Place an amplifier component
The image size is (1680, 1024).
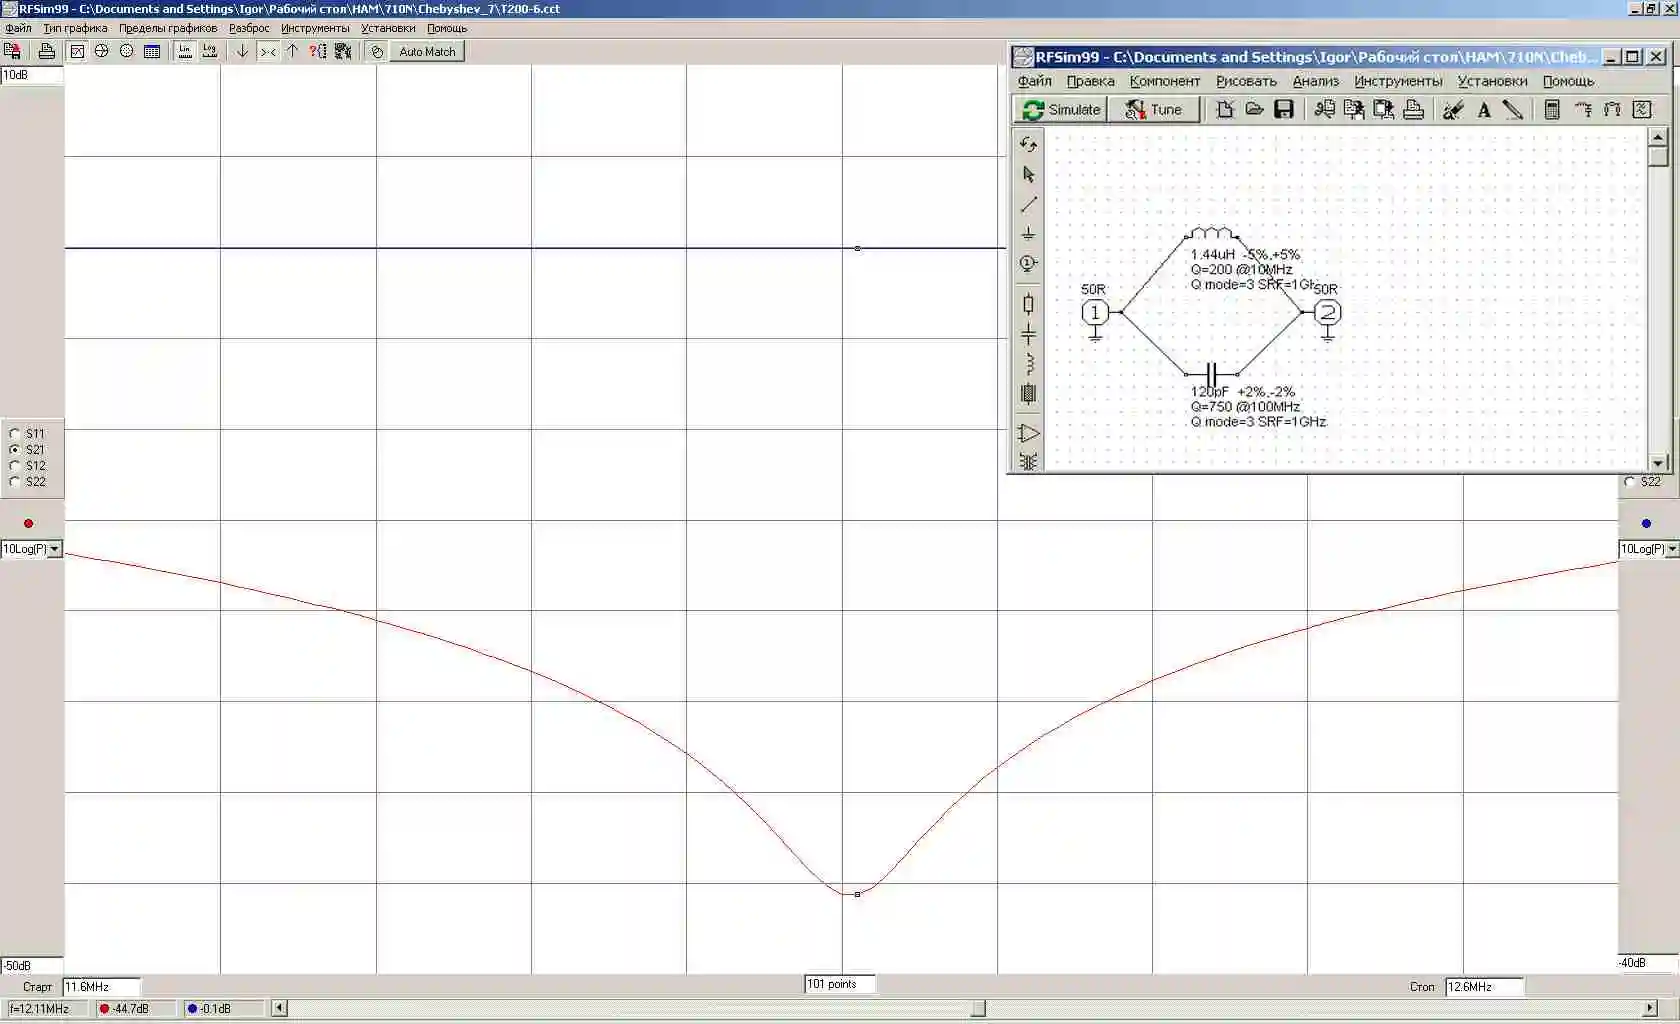1028,433
